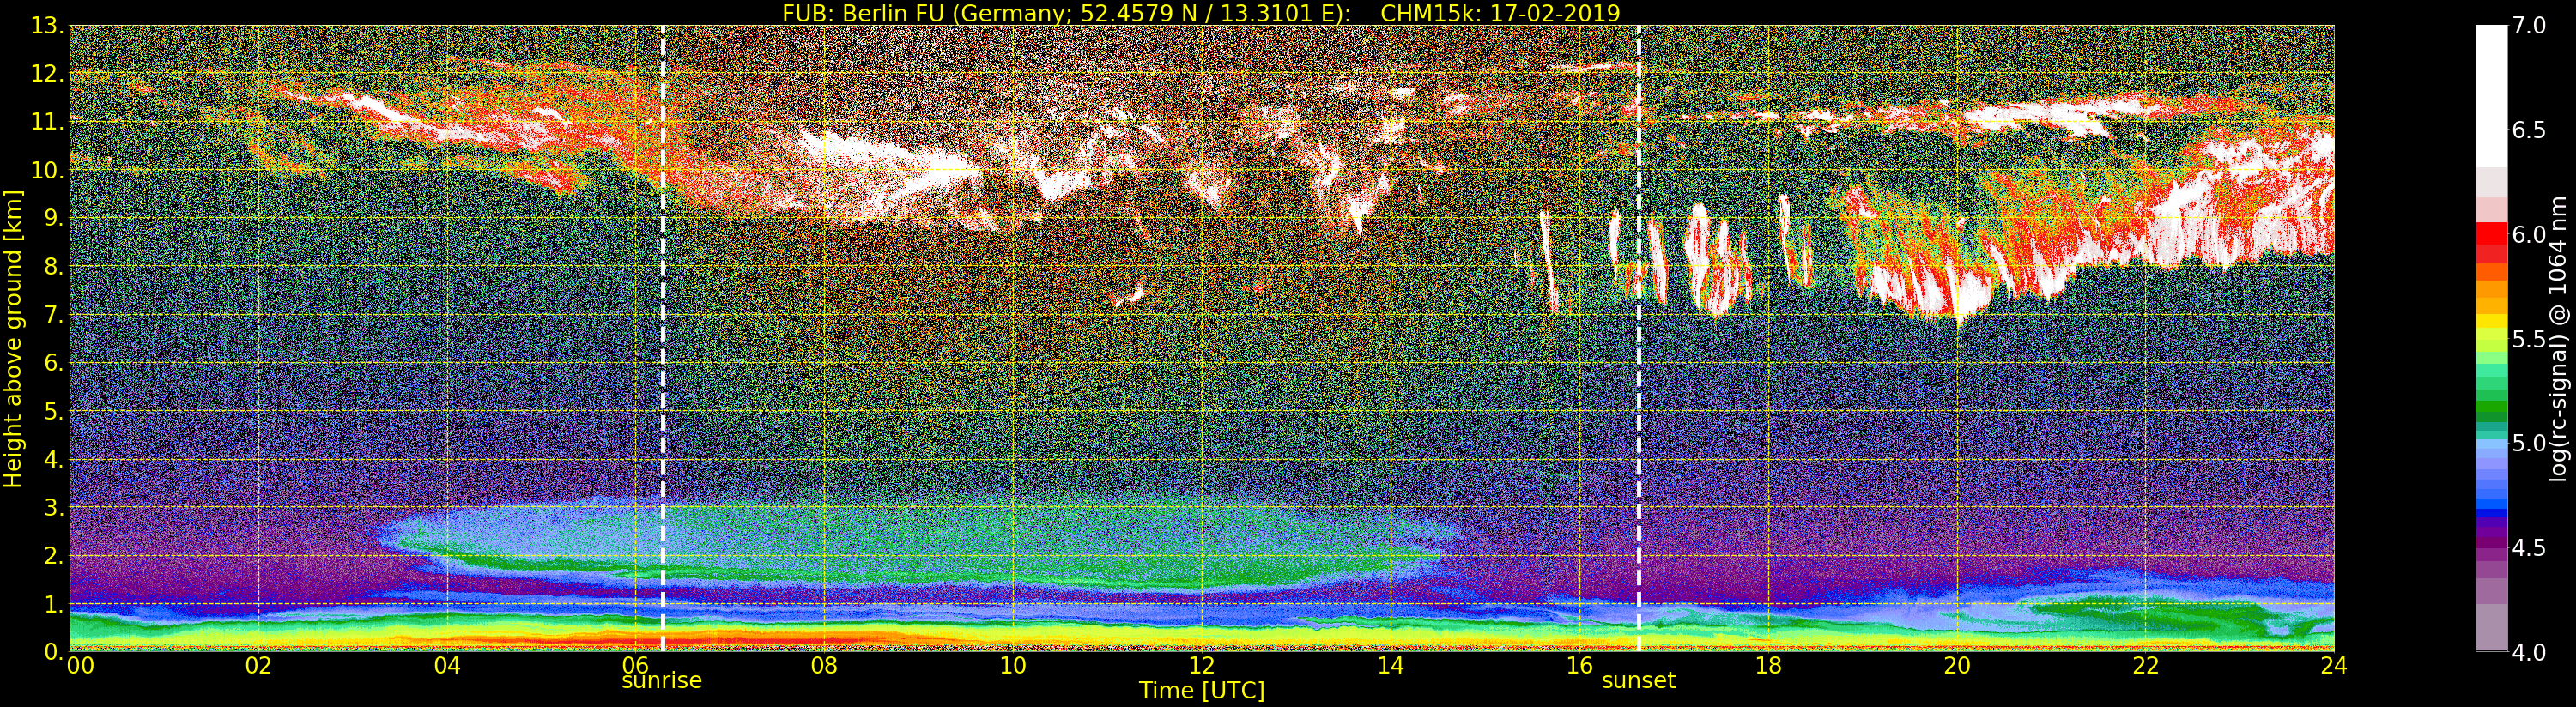This screenshot has width=2576, height=707.
Task: Click the 'sunrise' label below the time axis
Action: pyautogui.click(x=662, y=680)
